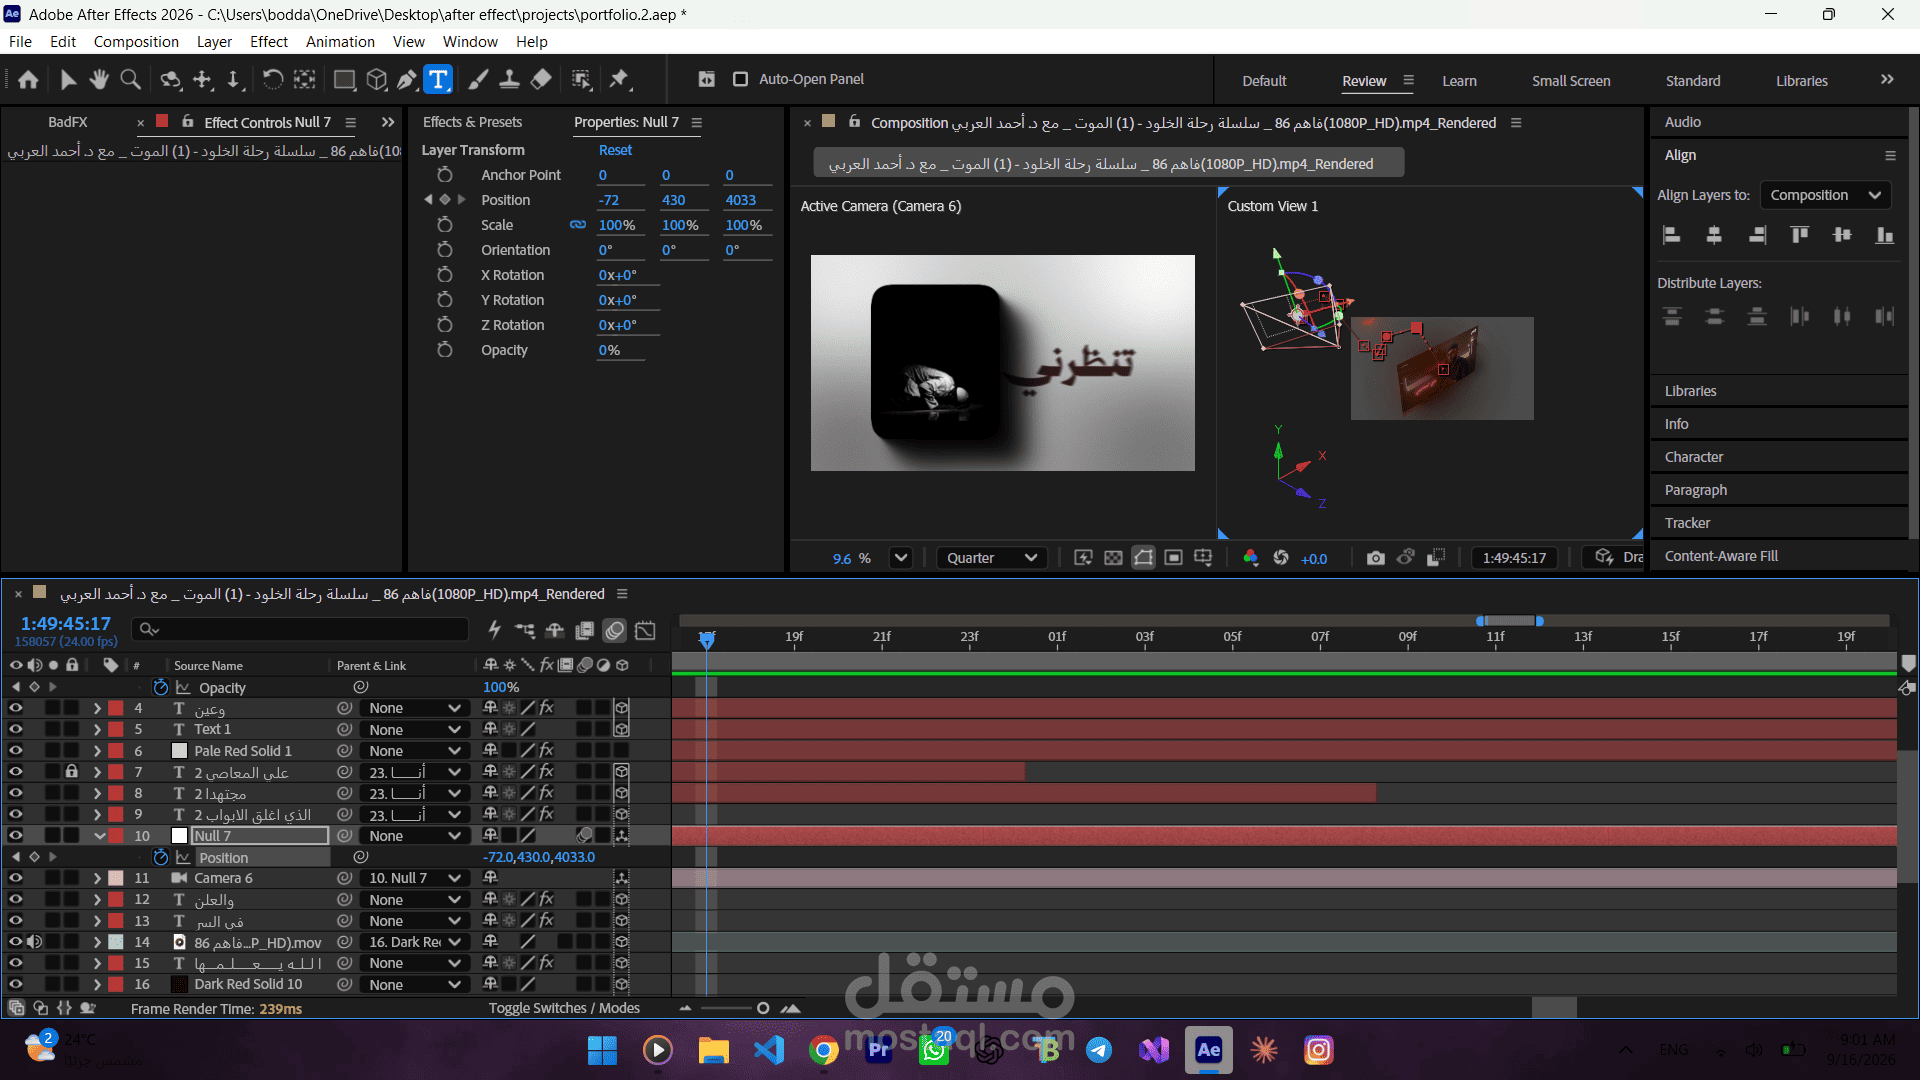Open Camera 6 parent dropdown

[x=415, y=878]
